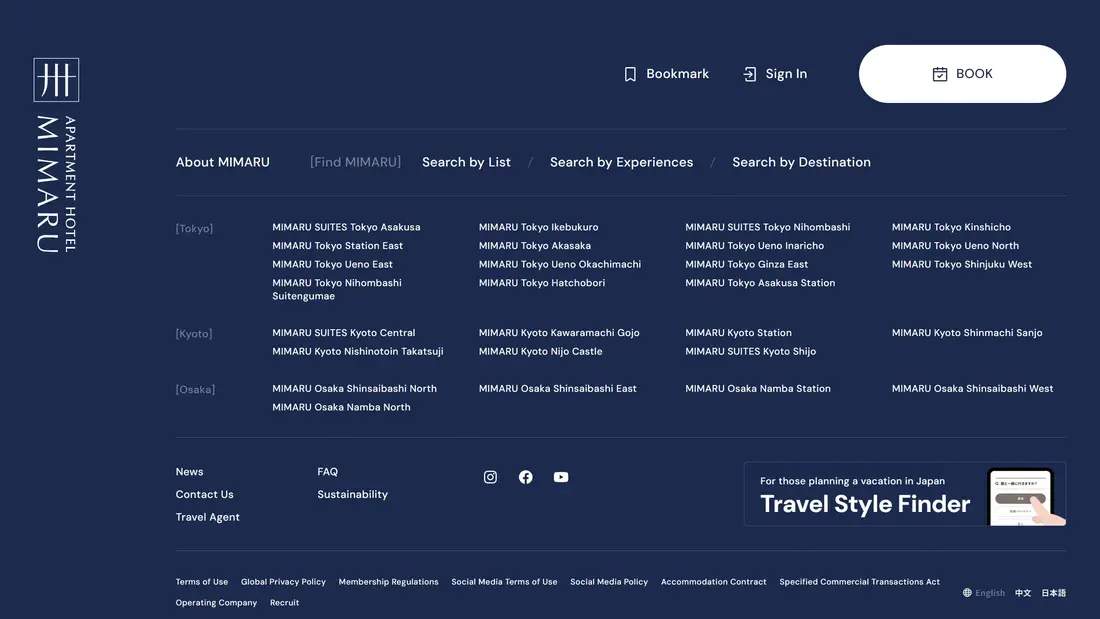Open MIMARU Osaka Namba Station
The image size is (1100, 619).
[x=758, y=388]
